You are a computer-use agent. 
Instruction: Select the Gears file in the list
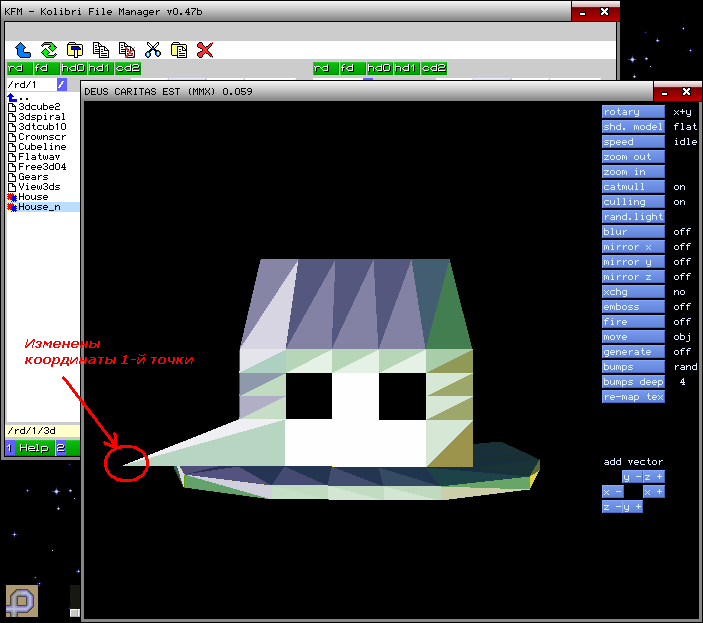pos(32,177)
